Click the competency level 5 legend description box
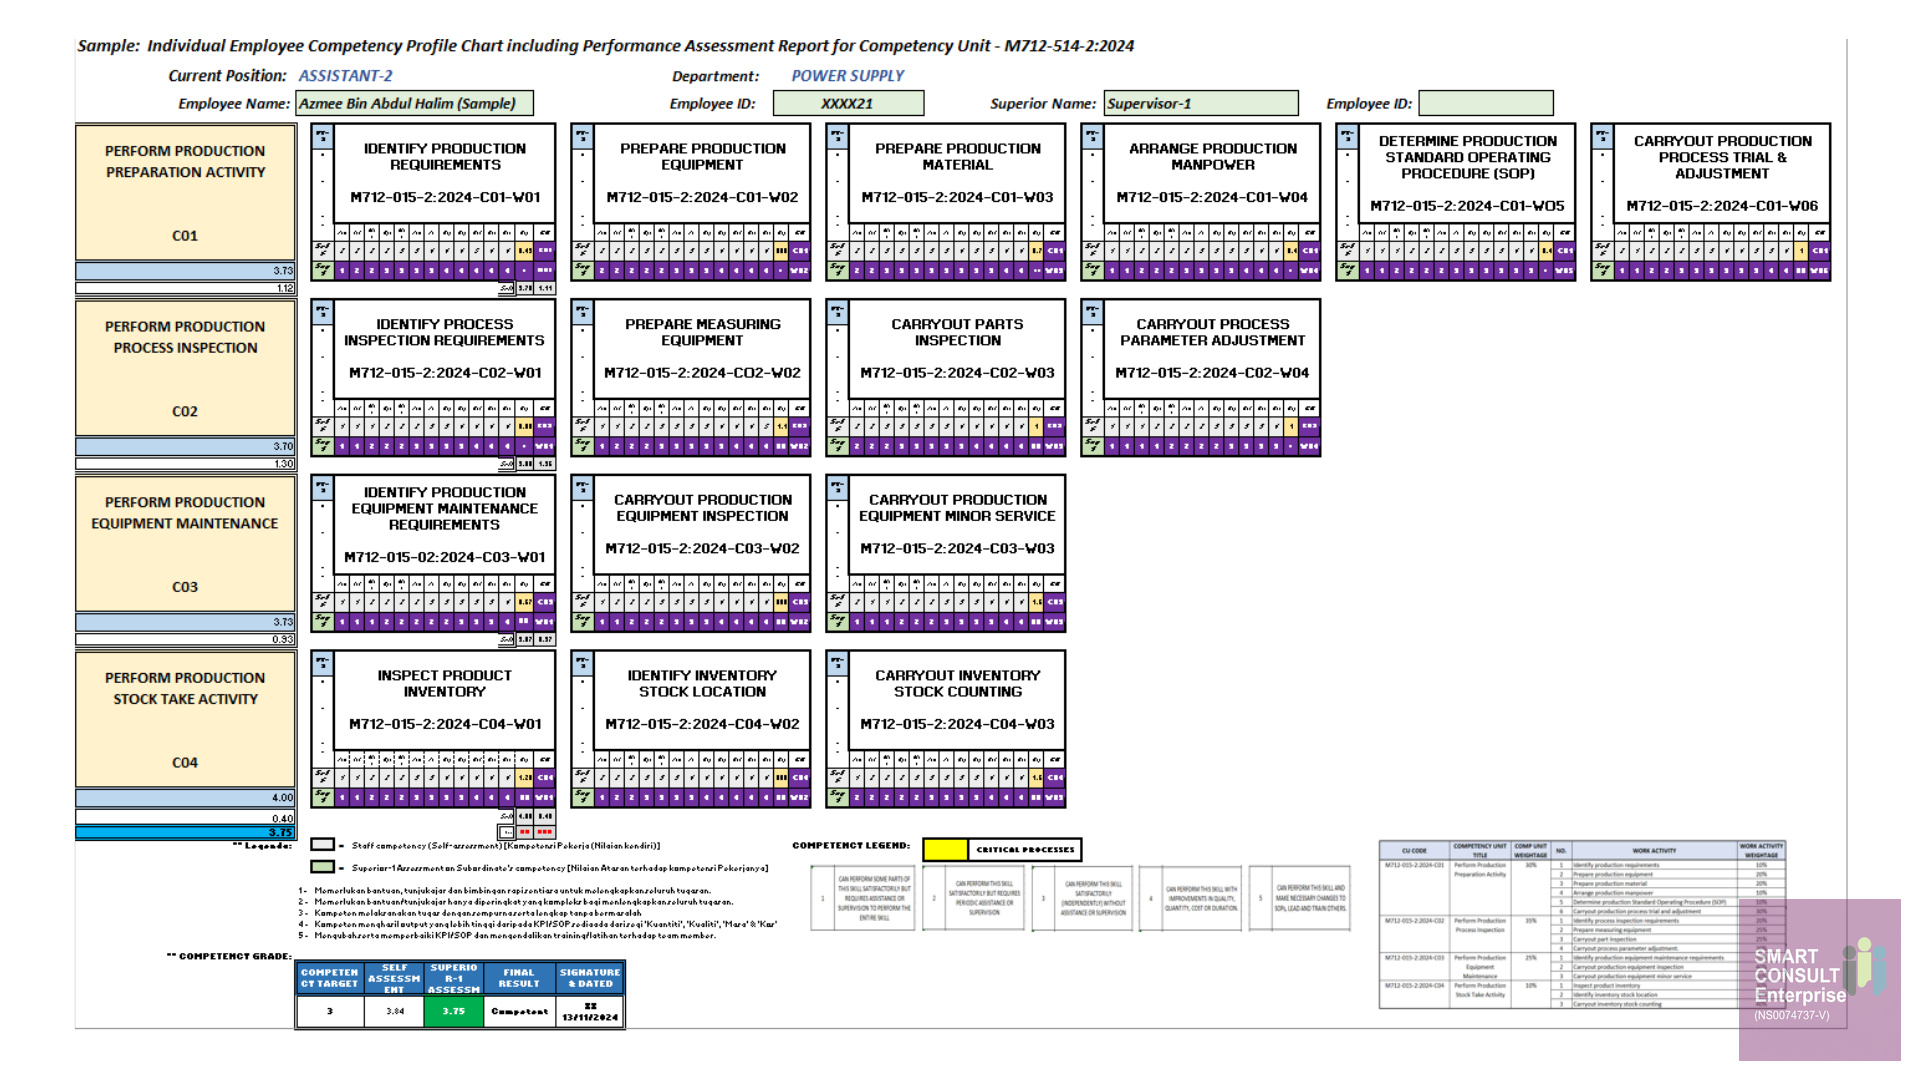1920x1080 pixels. click(1300, 898)
